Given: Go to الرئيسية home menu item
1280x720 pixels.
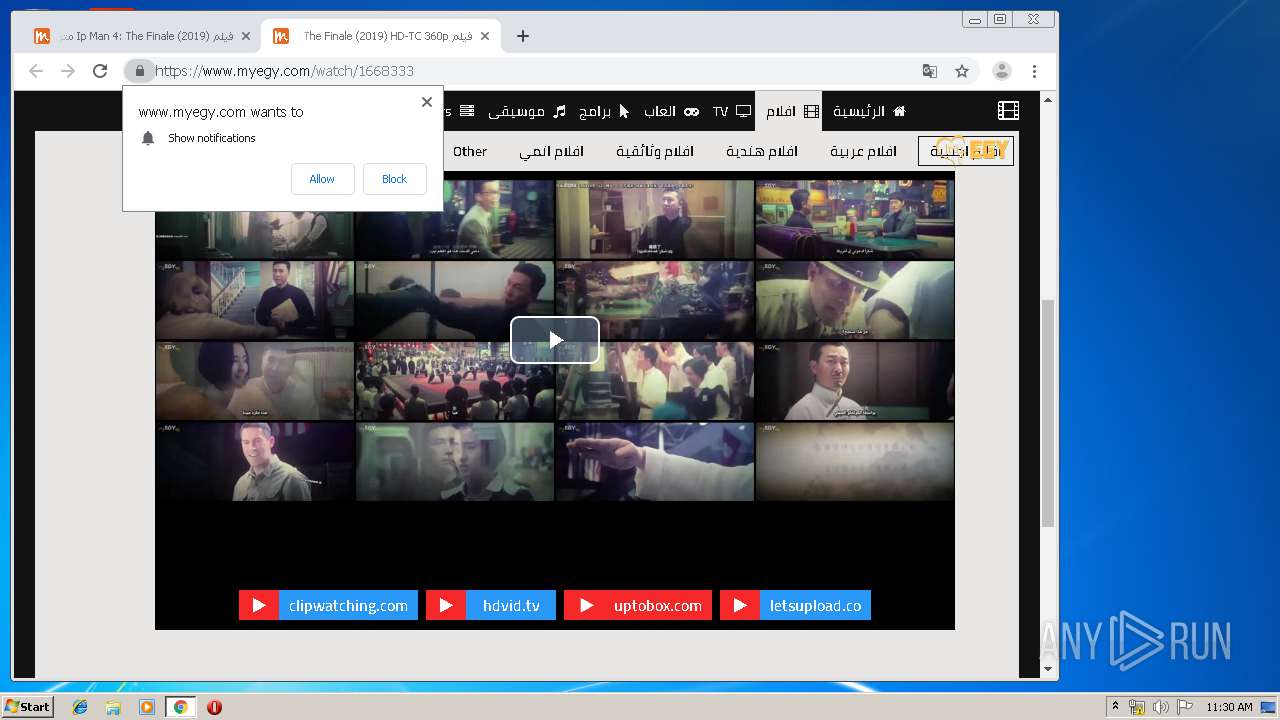Looking at the screenshot, I should [x=870, y=111].
